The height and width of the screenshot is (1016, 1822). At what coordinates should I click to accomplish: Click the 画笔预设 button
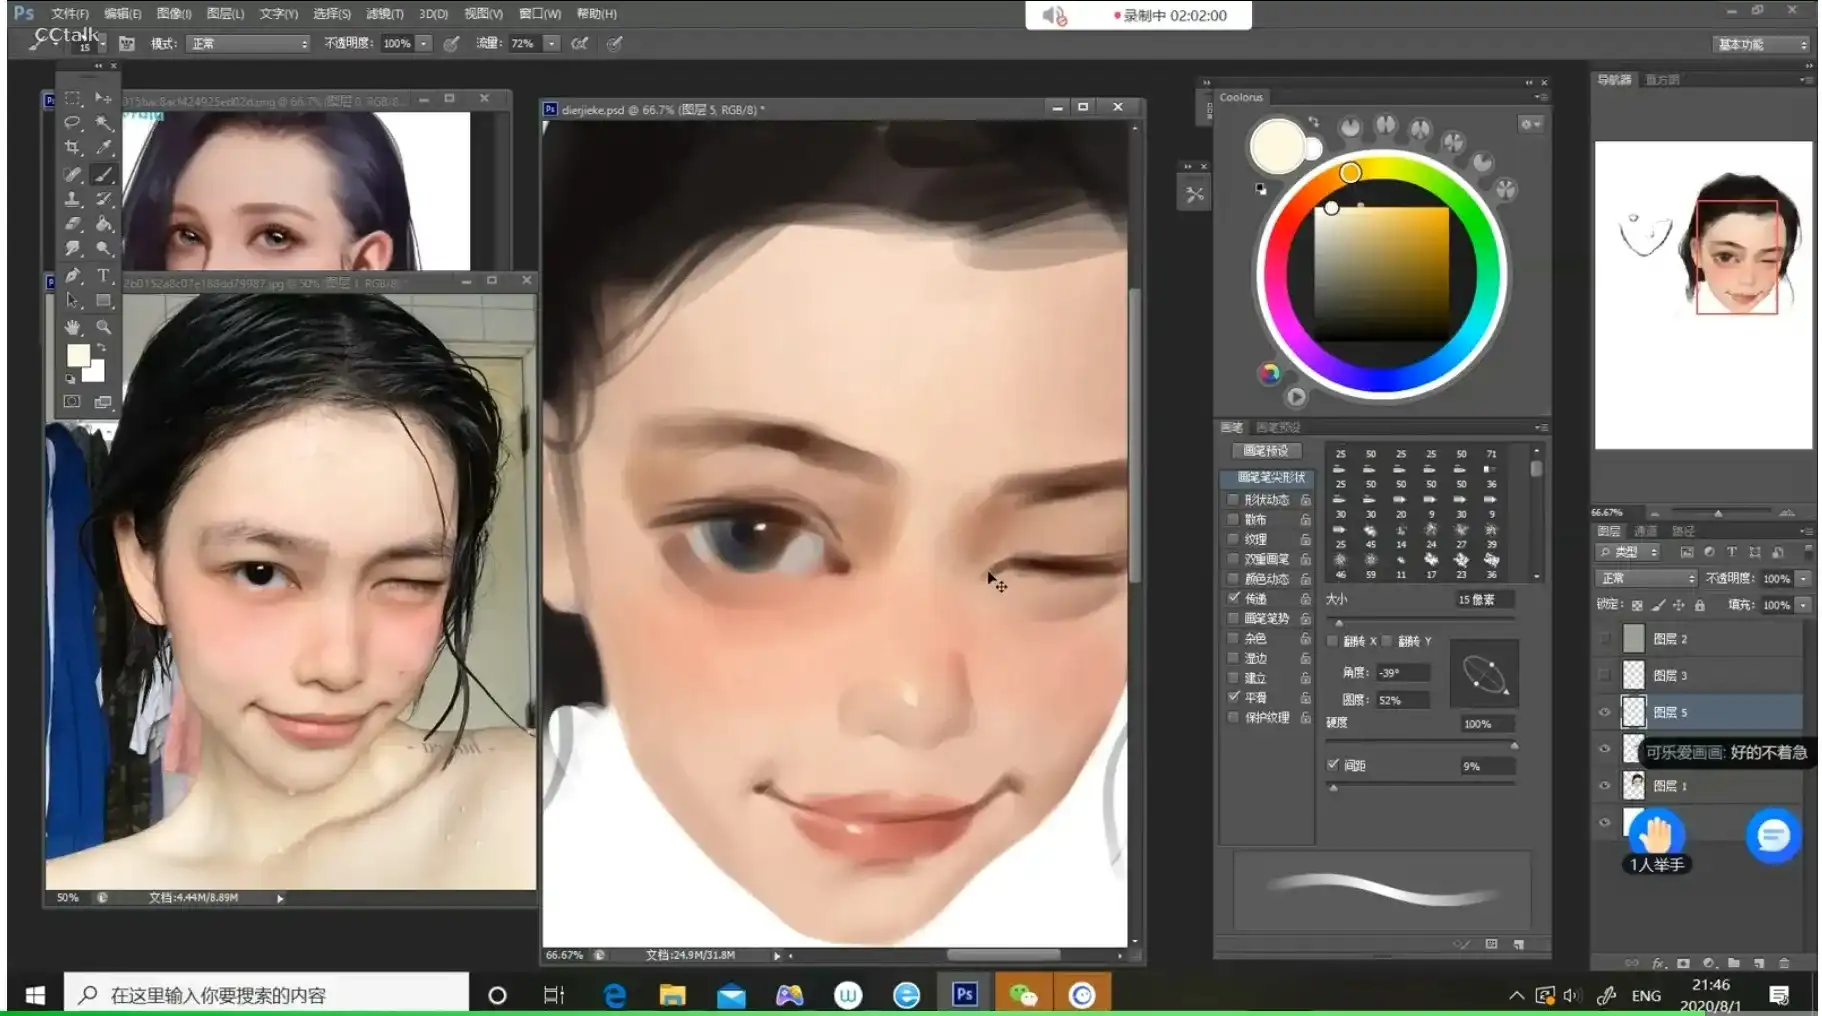coord(1266,451)
